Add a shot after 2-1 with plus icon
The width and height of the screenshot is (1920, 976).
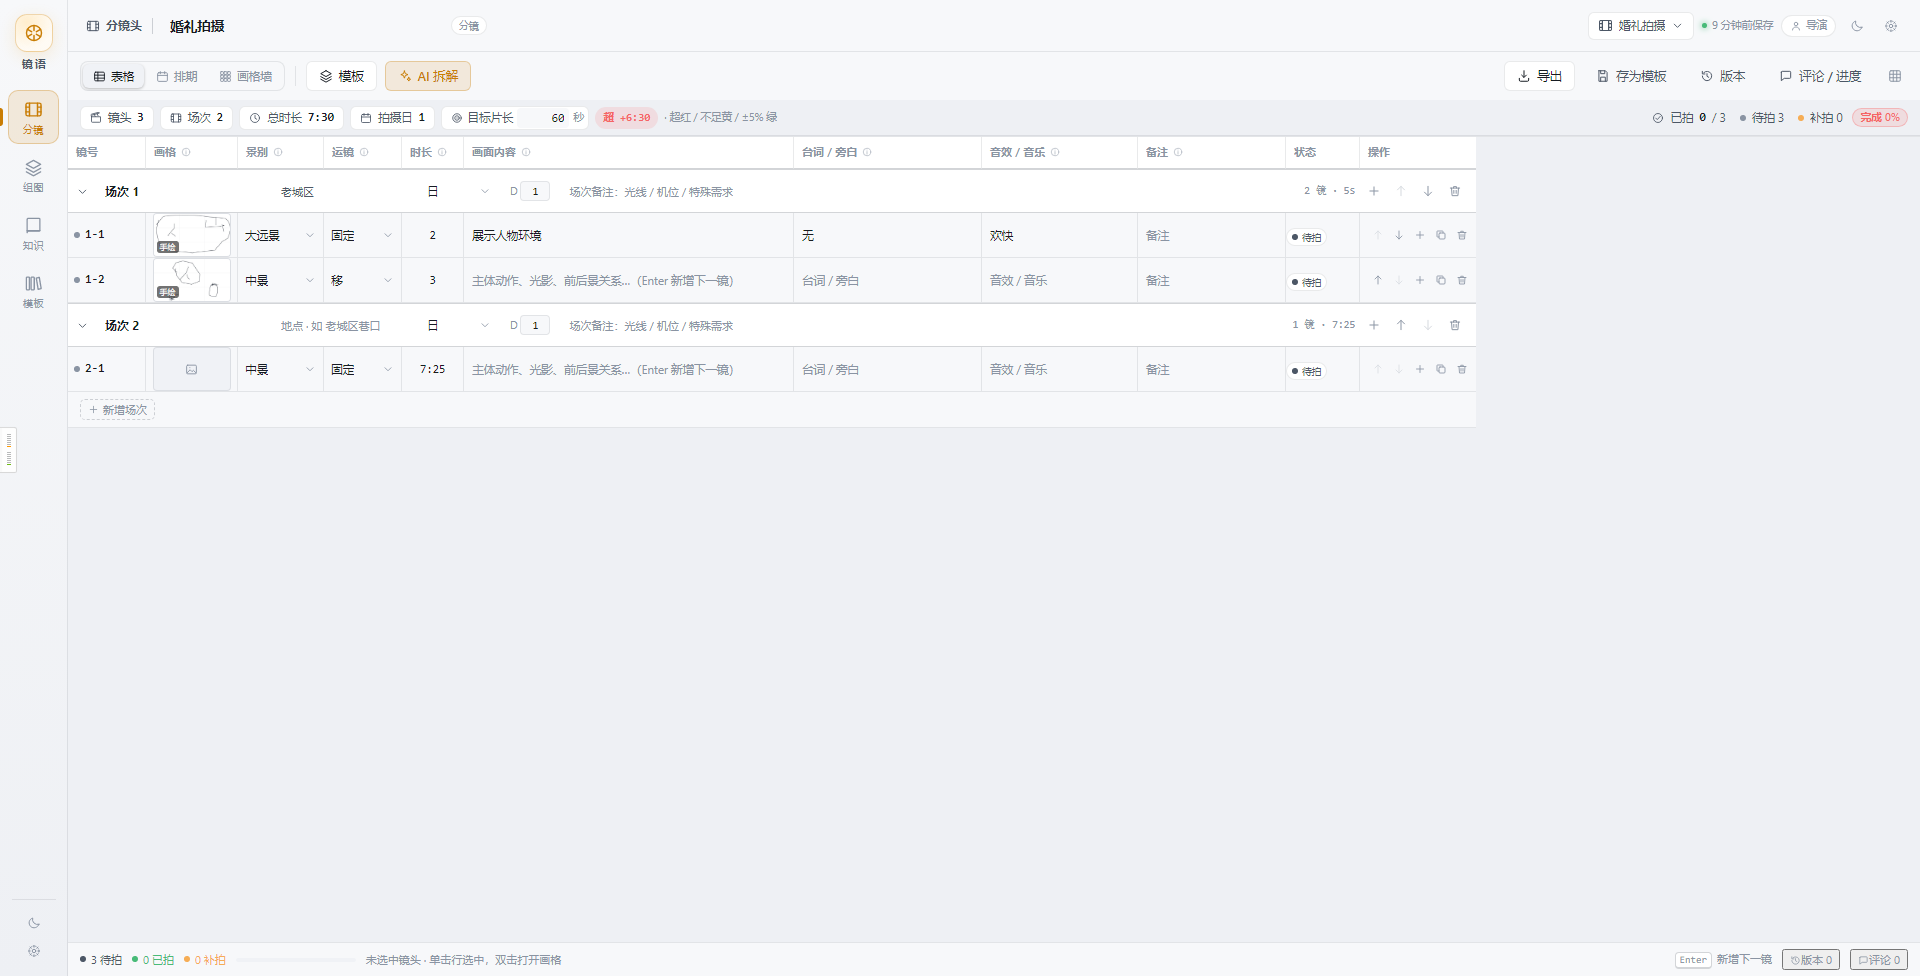click(1420, 369)
